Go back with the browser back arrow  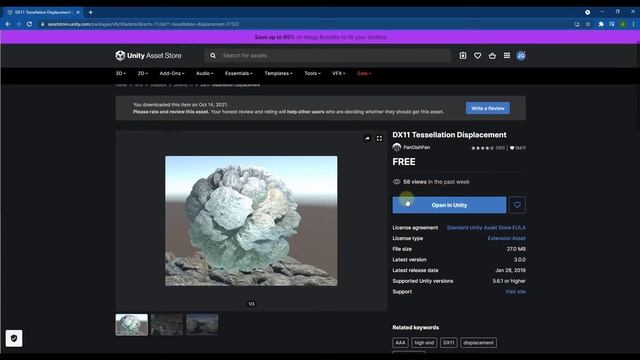(8, 24)
